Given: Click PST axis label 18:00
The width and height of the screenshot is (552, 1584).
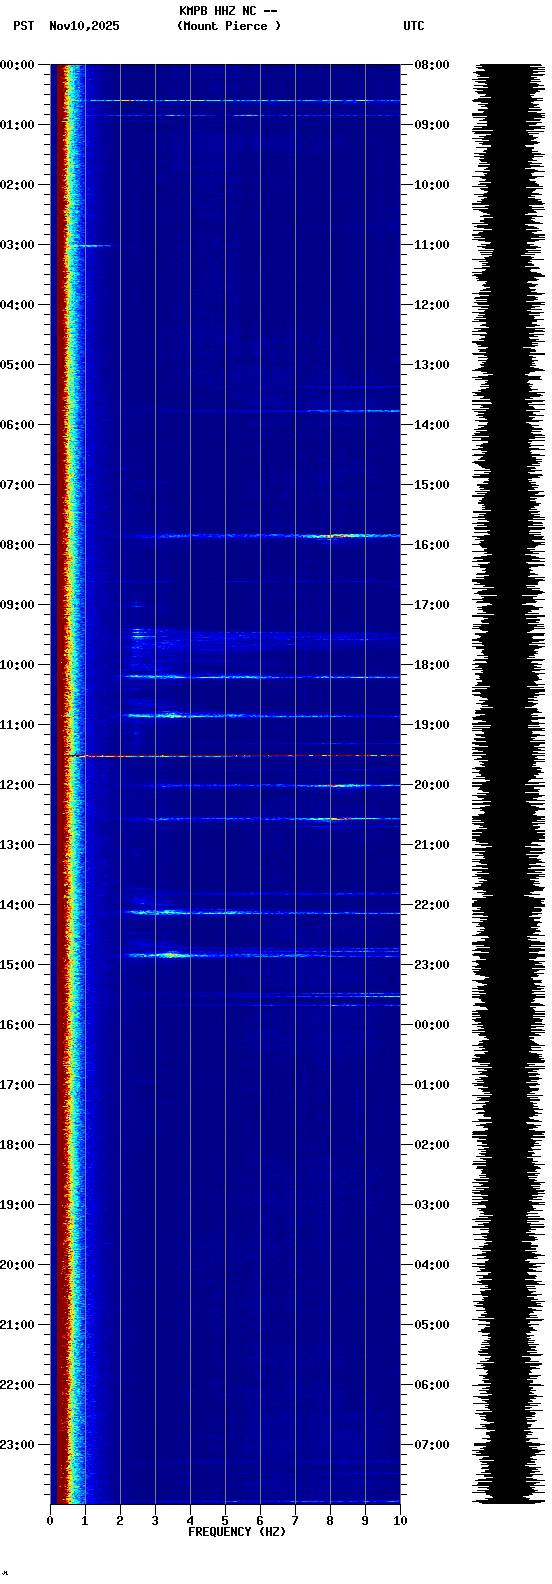Looking at the screenshot, I should click(x=18, y=1145).
